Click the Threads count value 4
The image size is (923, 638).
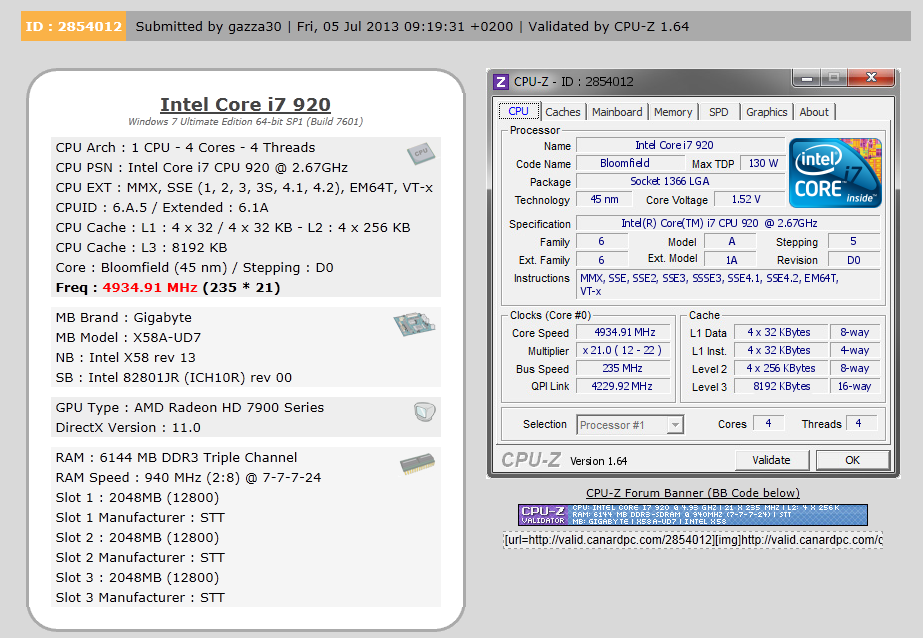861,423
